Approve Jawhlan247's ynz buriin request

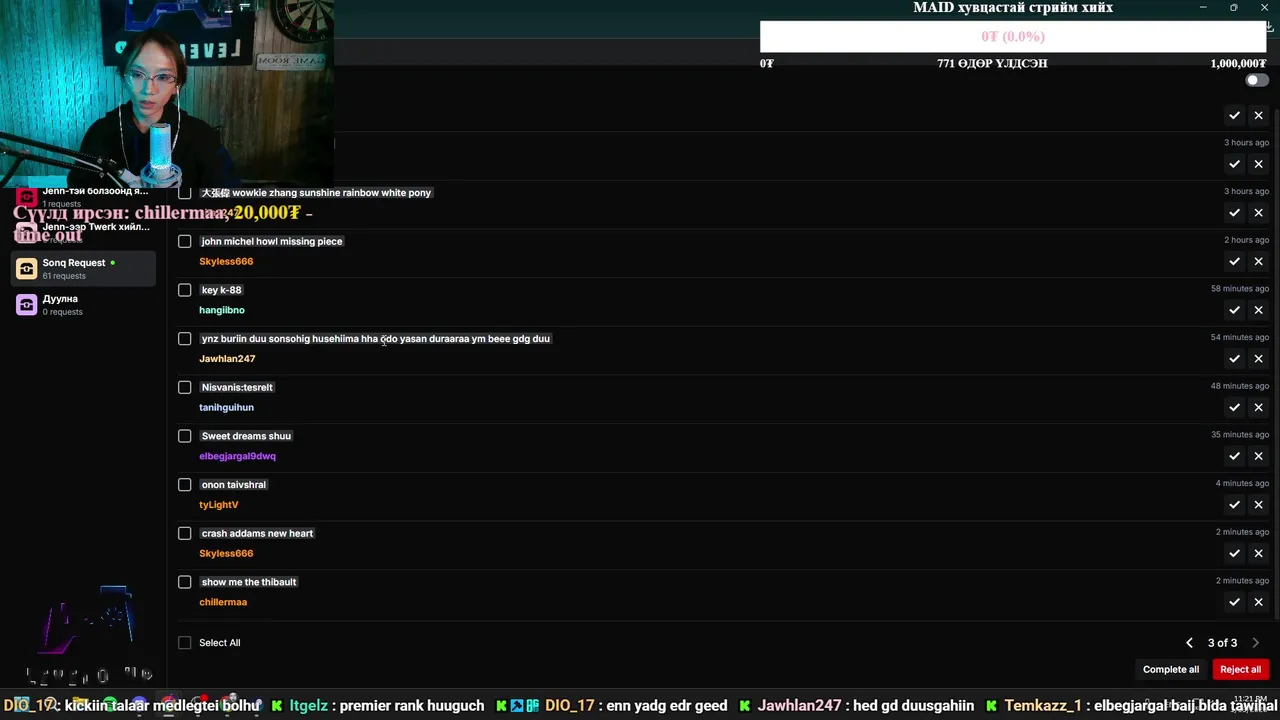click(x=1234, y=359)
